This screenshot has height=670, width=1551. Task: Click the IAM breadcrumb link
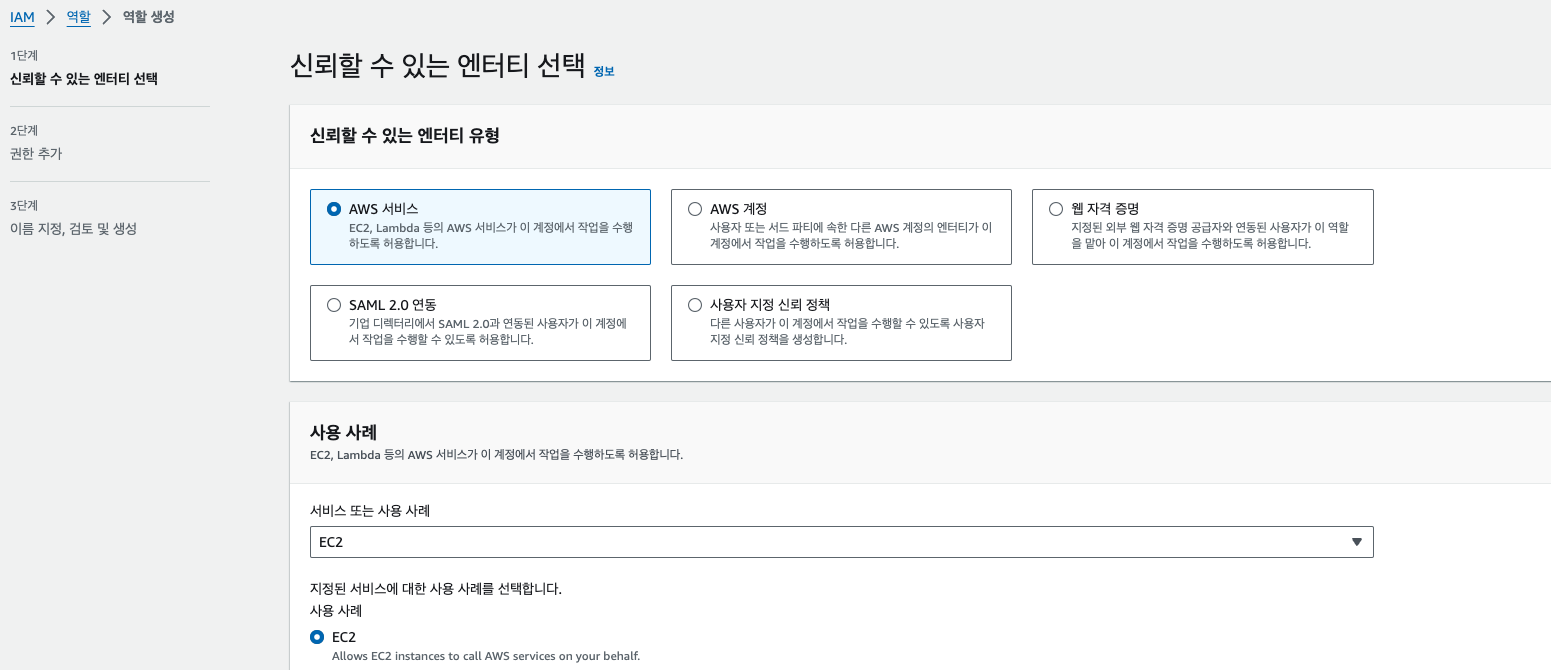(x=22, y=17)
